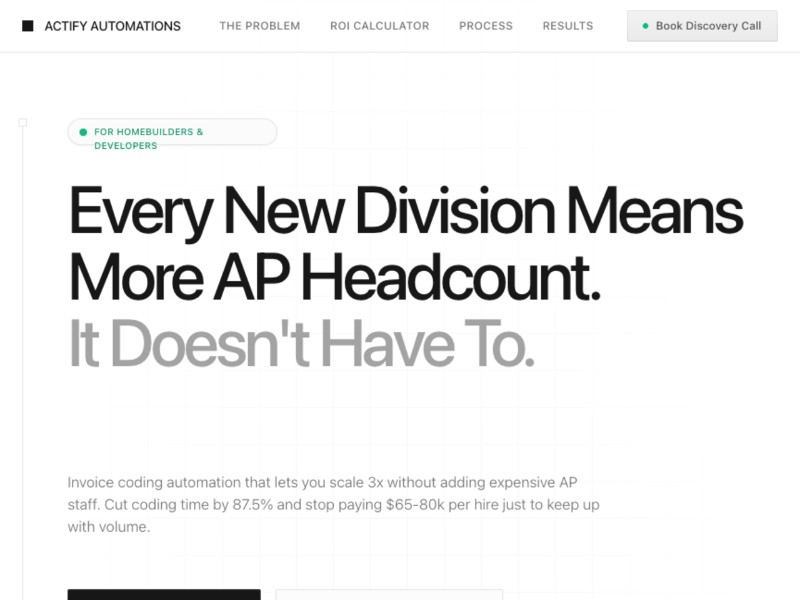This screenshot has width=800, height=600.
Task: Click the '87.5%' figure in the description
Action: [251, 504]
